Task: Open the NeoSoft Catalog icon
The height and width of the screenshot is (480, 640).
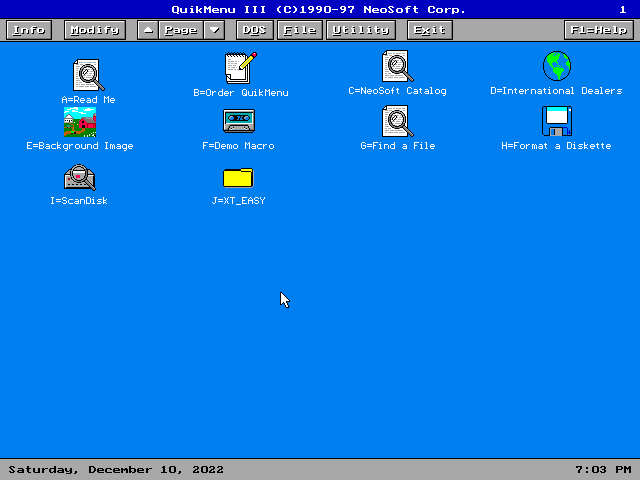Action: coord(397,66)
